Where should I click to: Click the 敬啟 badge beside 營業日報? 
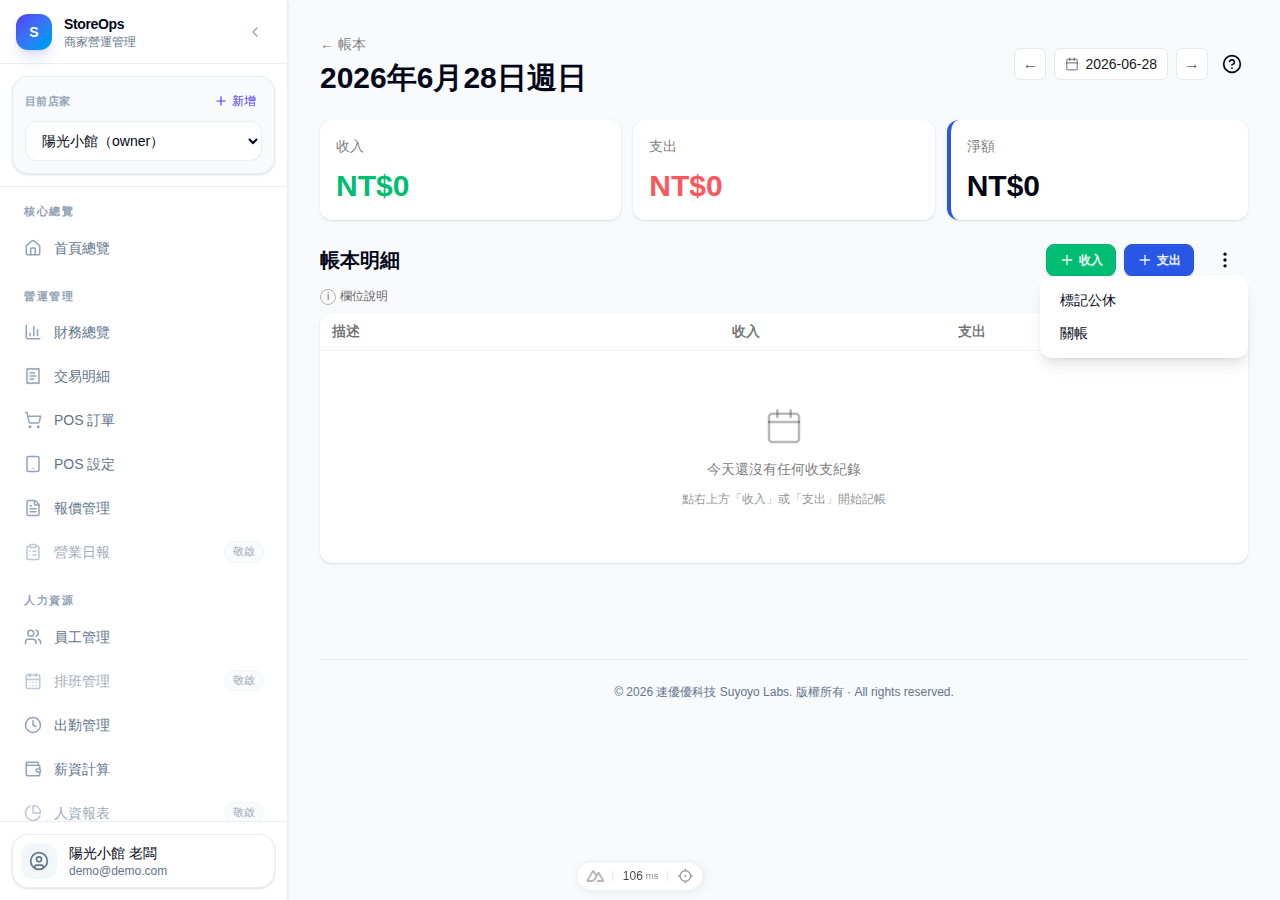click(x=244, y=552)
